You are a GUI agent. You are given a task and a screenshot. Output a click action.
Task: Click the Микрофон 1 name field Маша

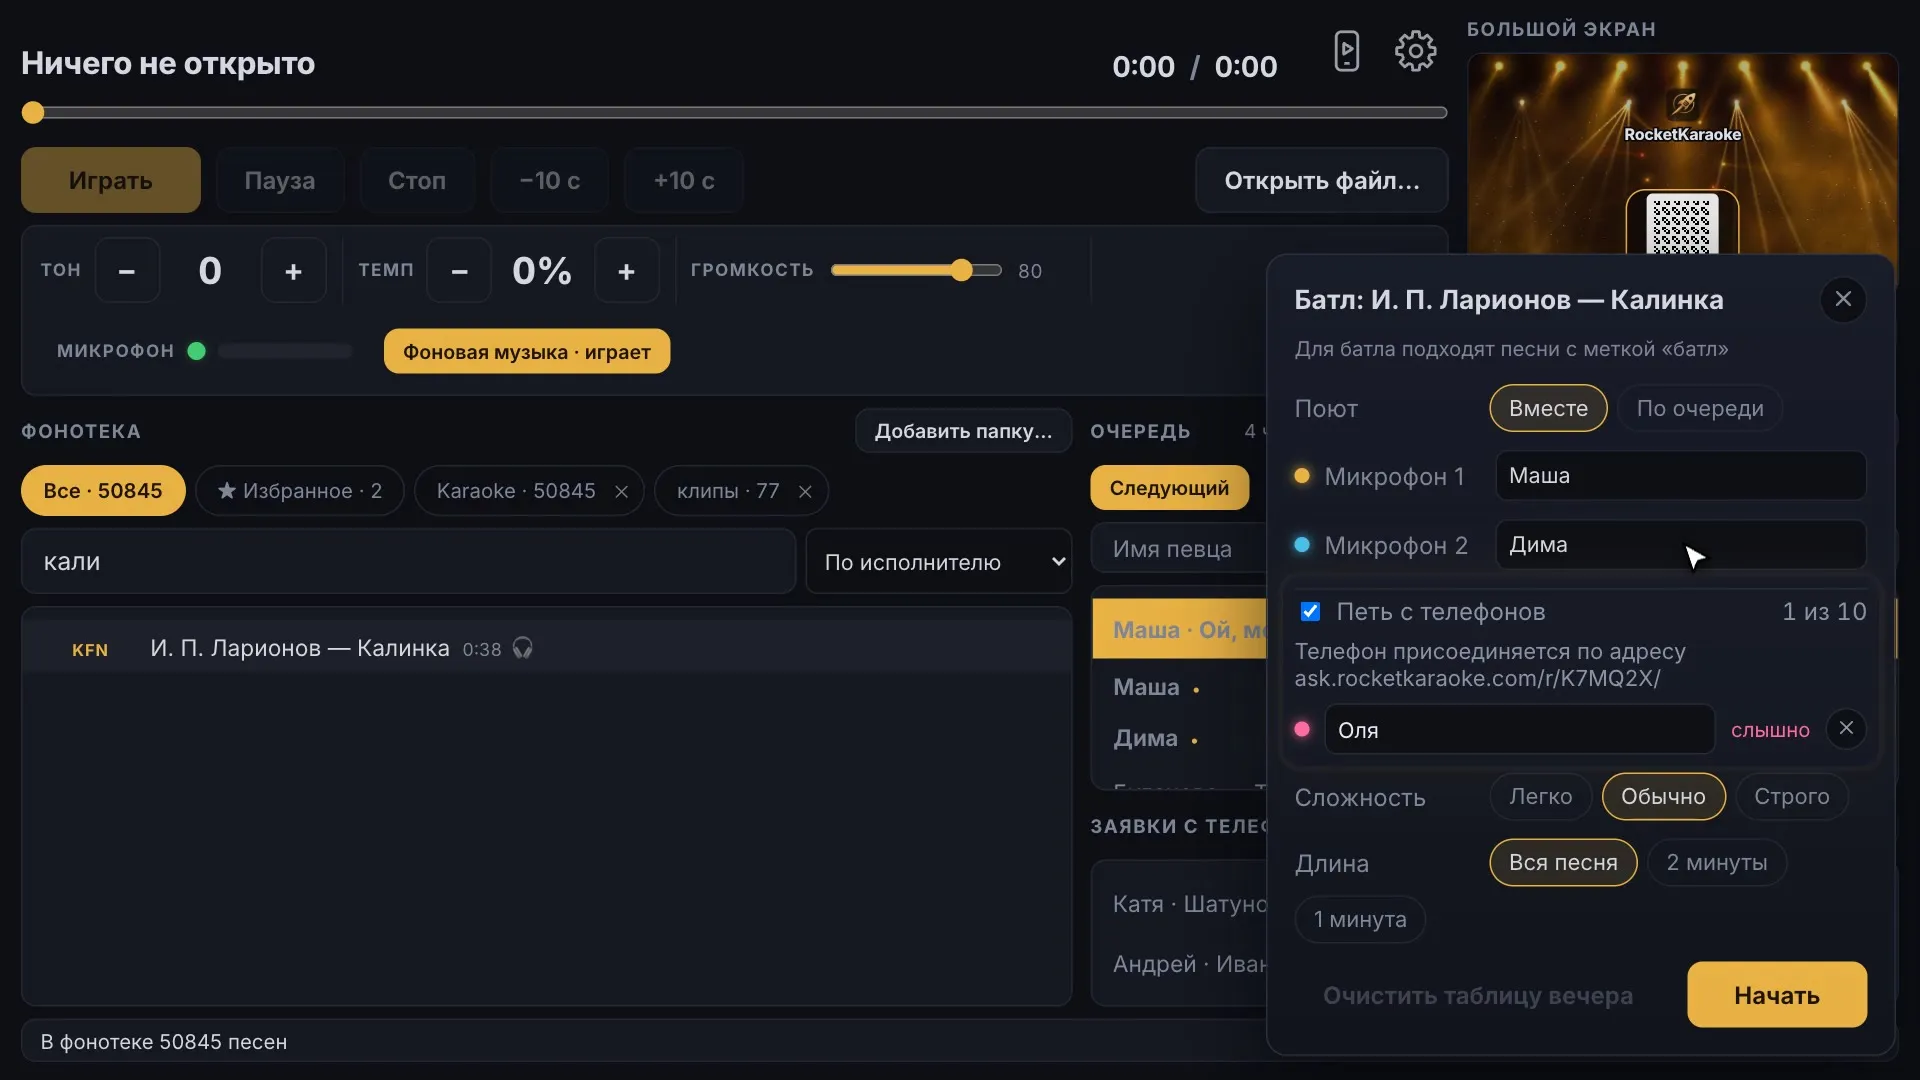click(x=1680, y=476)
